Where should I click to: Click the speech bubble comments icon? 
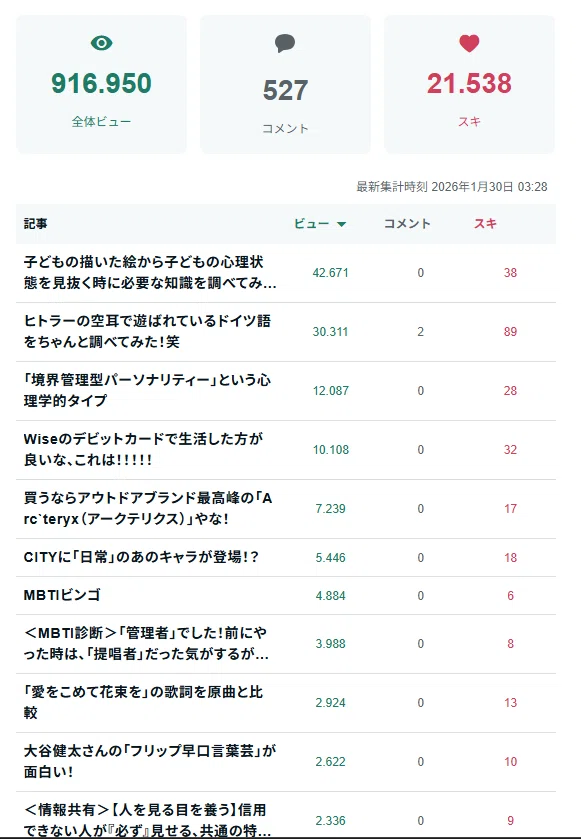pyautogui.click(x=285, y=43)
